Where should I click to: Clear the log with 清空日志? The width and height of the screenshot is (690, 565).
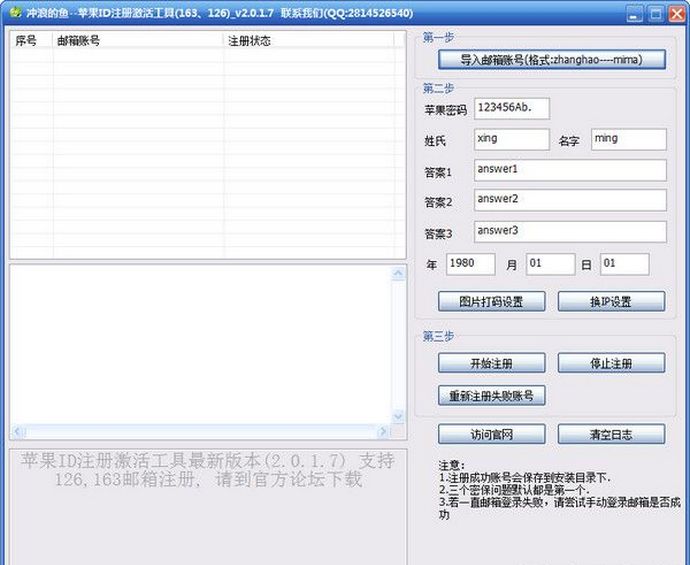(611, 434)
